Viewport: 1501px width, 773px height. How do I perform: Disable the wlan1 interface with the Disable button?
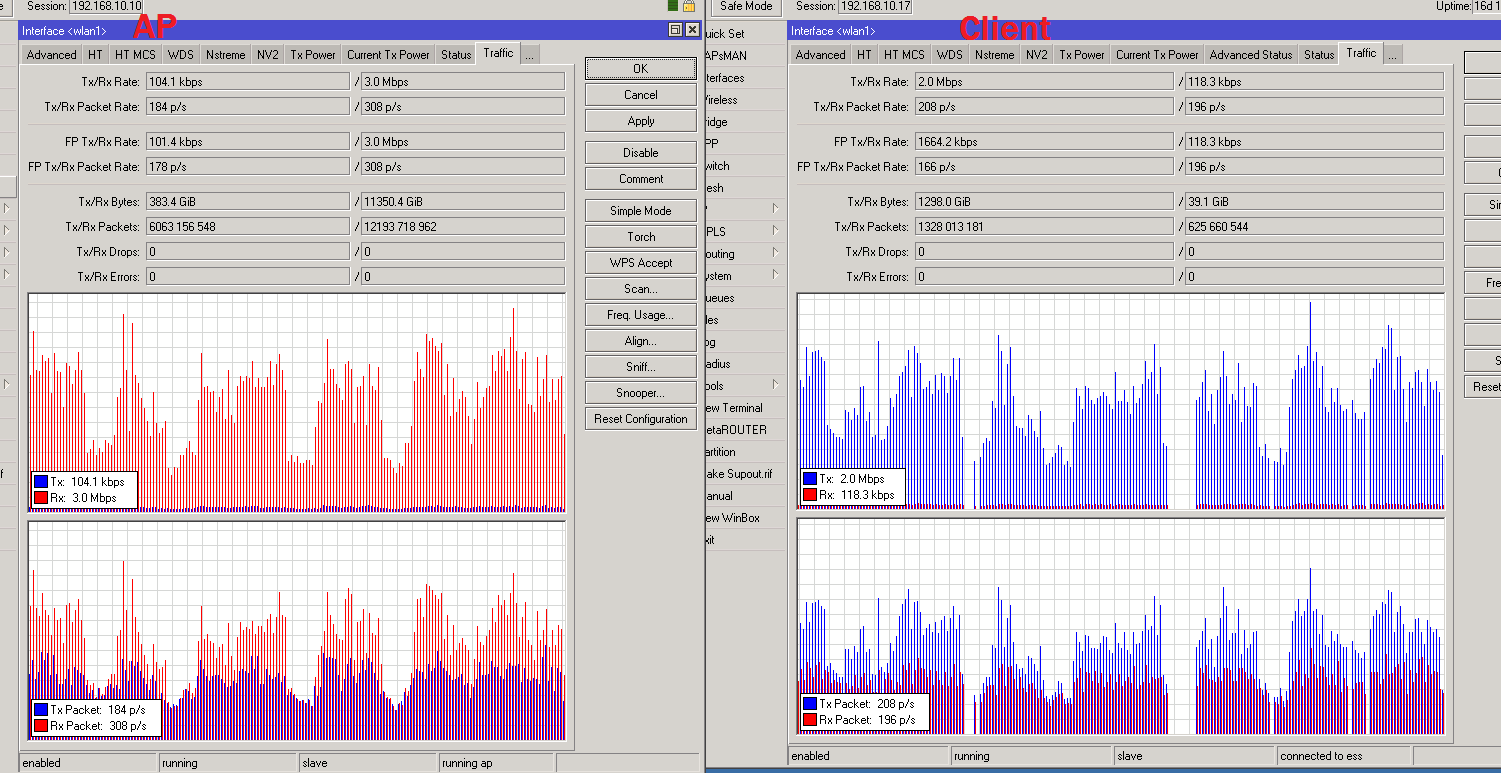(x=641, y=153)
